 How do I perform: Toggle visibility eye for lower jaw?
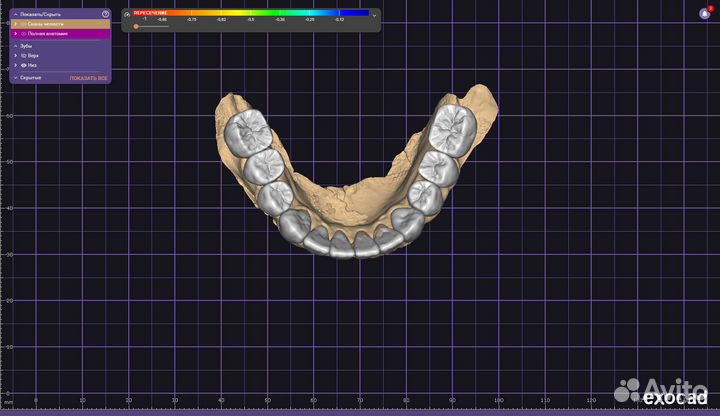[24, 65]
